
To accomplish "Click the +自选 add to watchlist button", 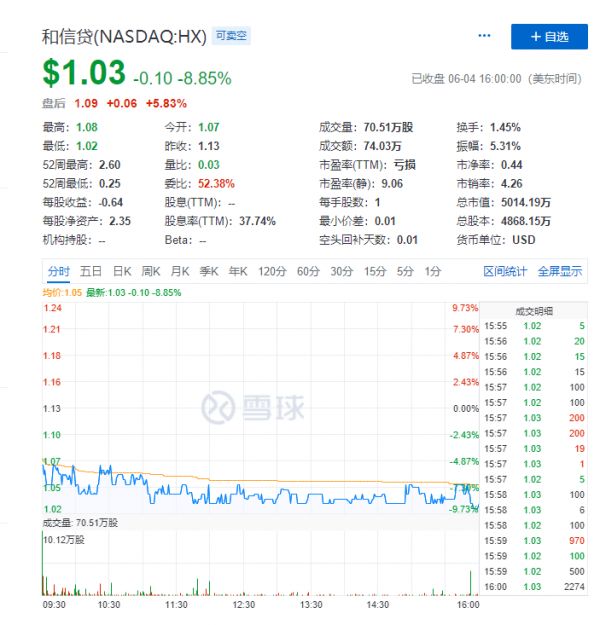I will [549, 36].
